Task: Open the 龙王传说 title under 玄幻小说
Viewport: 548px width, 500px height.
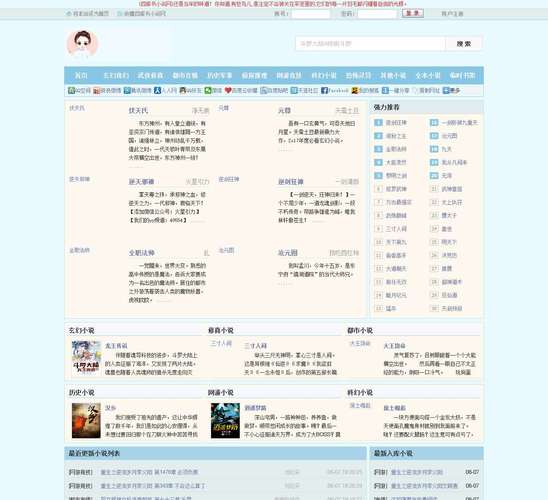Action: [x=116, y=346]
